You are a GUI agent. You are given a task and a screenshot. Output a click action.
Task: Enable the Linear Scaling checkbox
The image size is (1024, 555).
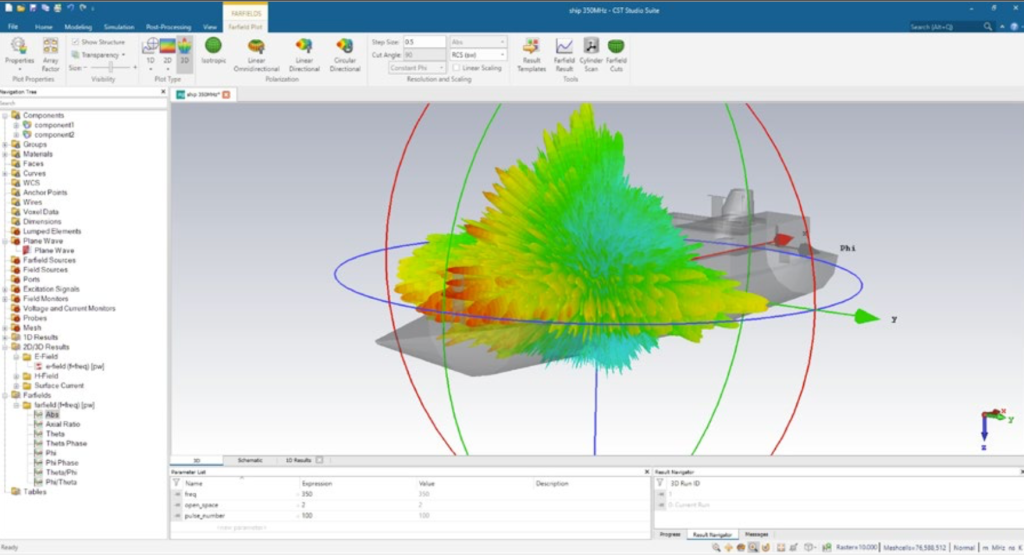point(455,68)
